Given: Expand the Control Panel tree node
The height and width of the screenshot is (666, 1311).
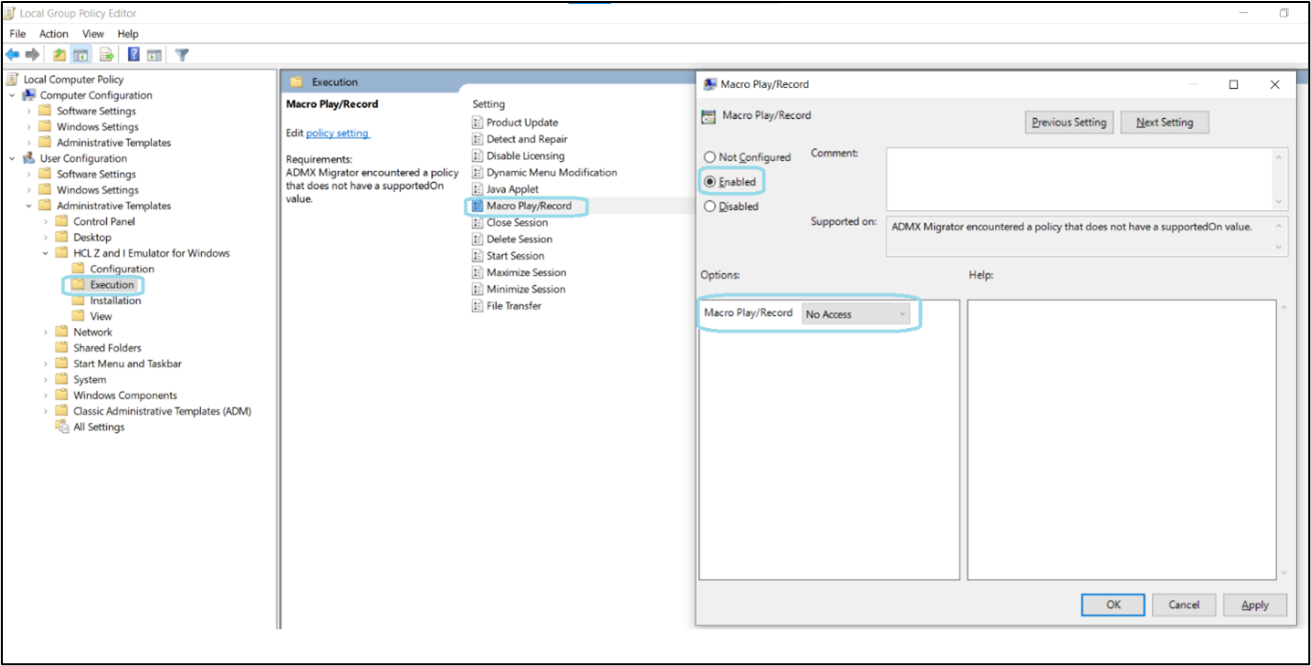Looking at the screenshot, I should [x=45, y=222].
